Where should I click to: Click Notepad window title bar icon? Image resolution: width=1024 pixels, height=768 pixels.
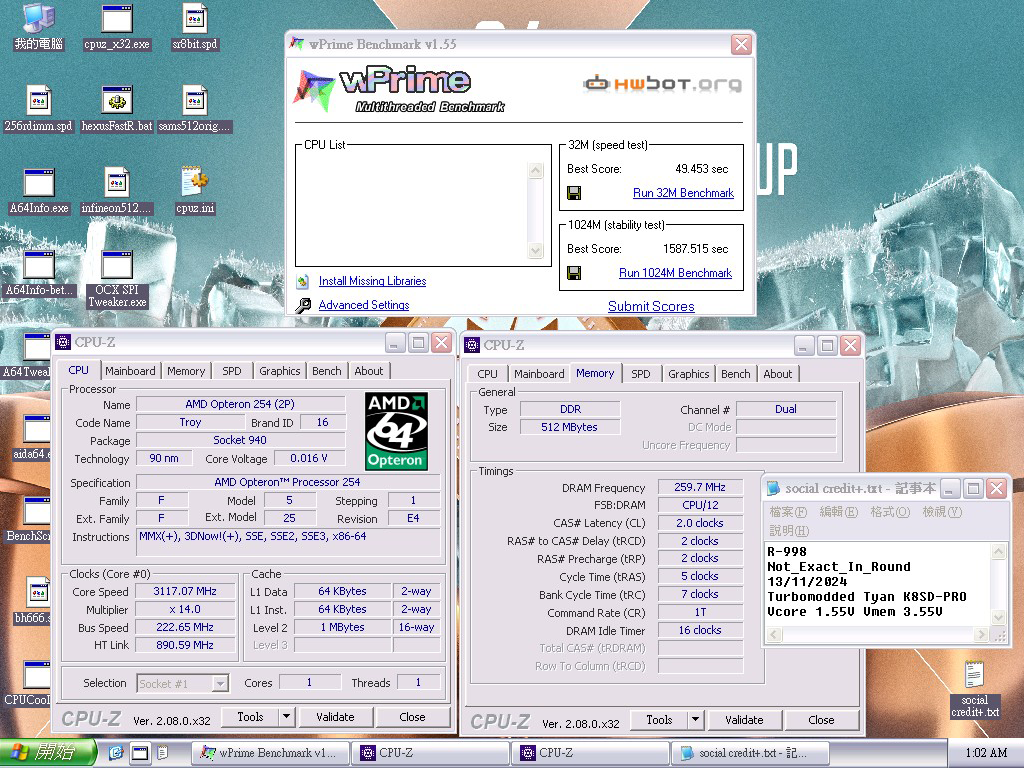(773, 488)
